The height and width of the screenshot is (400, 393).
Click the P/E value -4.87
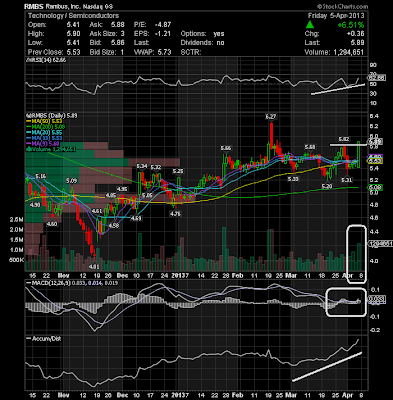163,25
